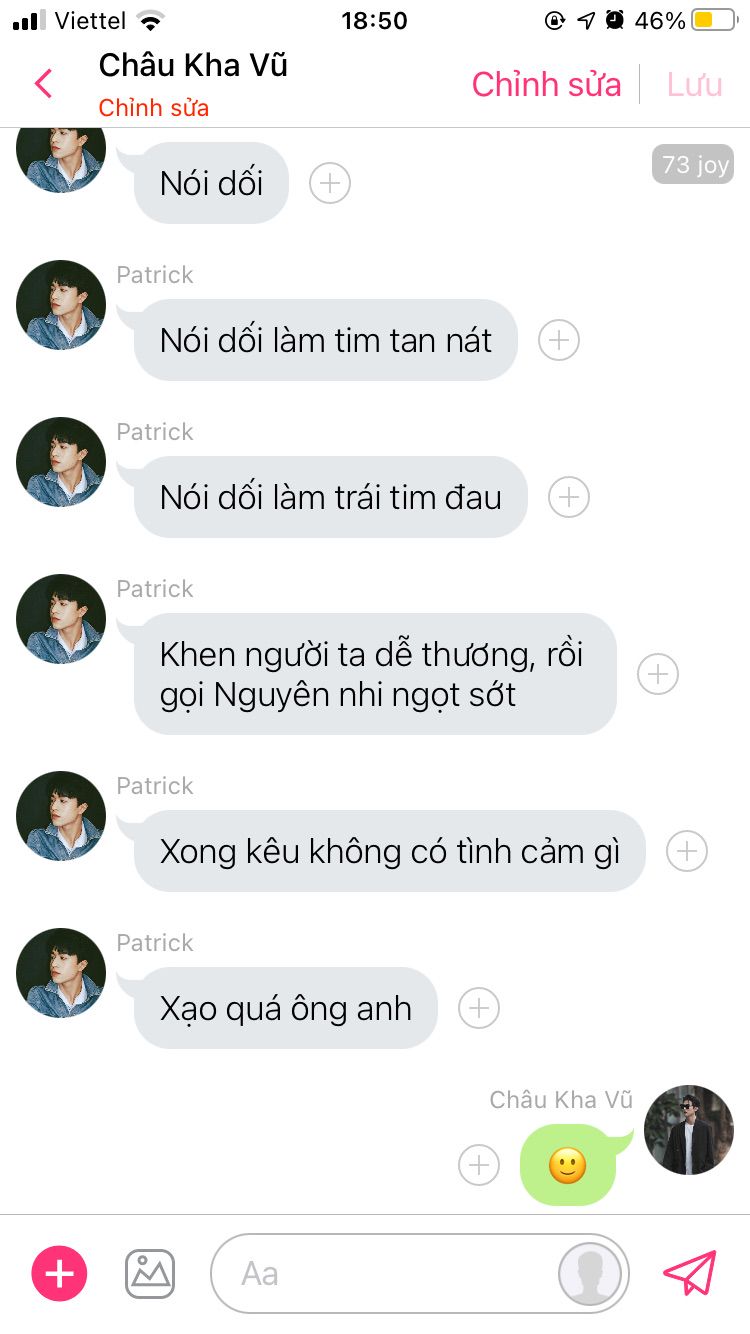
Task: Tap the pink 'Chỉnh sửa' header button
Action: click(547, 85)
